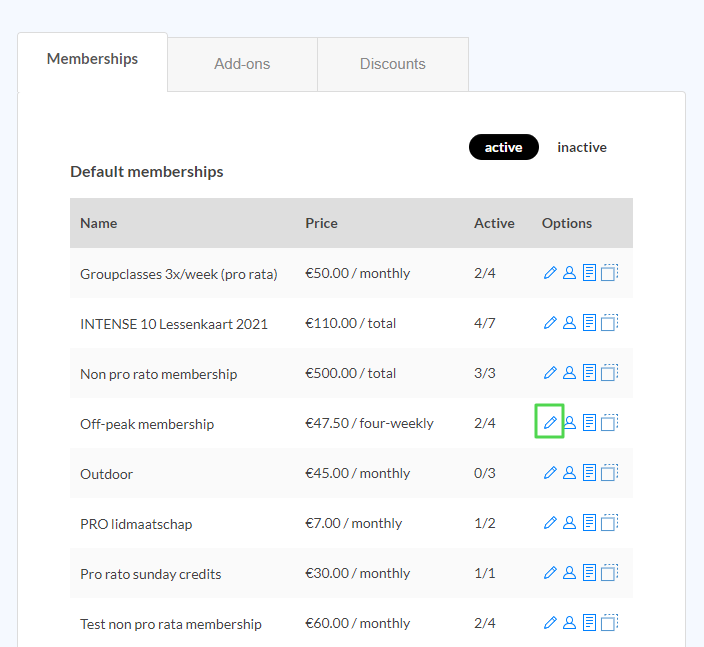
Task: Click Test non pro rata membership name
Action: [171, 624]
